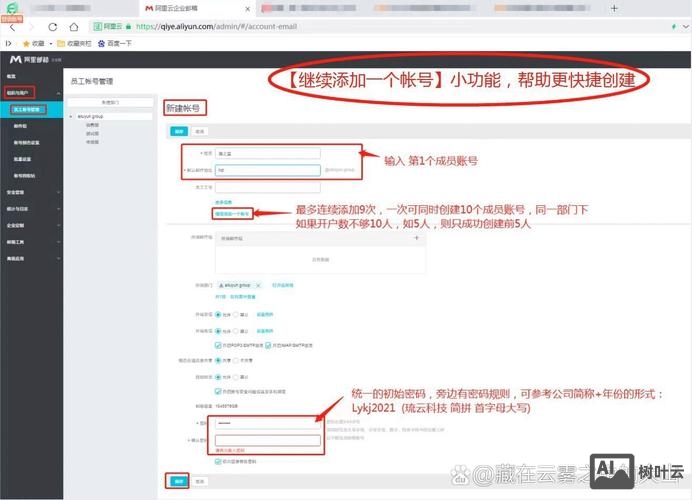This screenshot has height=500, width=692.
Task: Select the 共享 address book radio
Action: [x=218, y=361]
